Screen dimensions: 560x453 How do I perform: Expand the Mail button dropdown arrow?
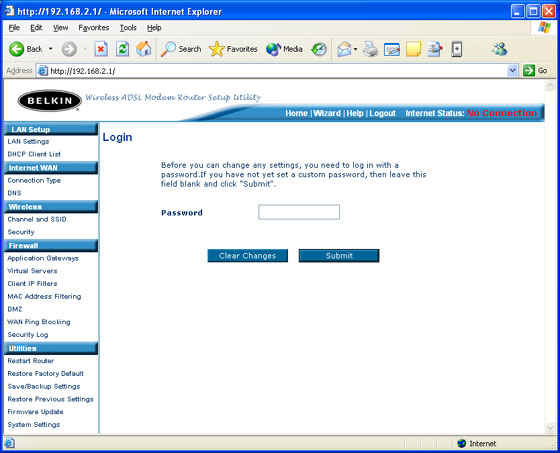pos(356,49)
